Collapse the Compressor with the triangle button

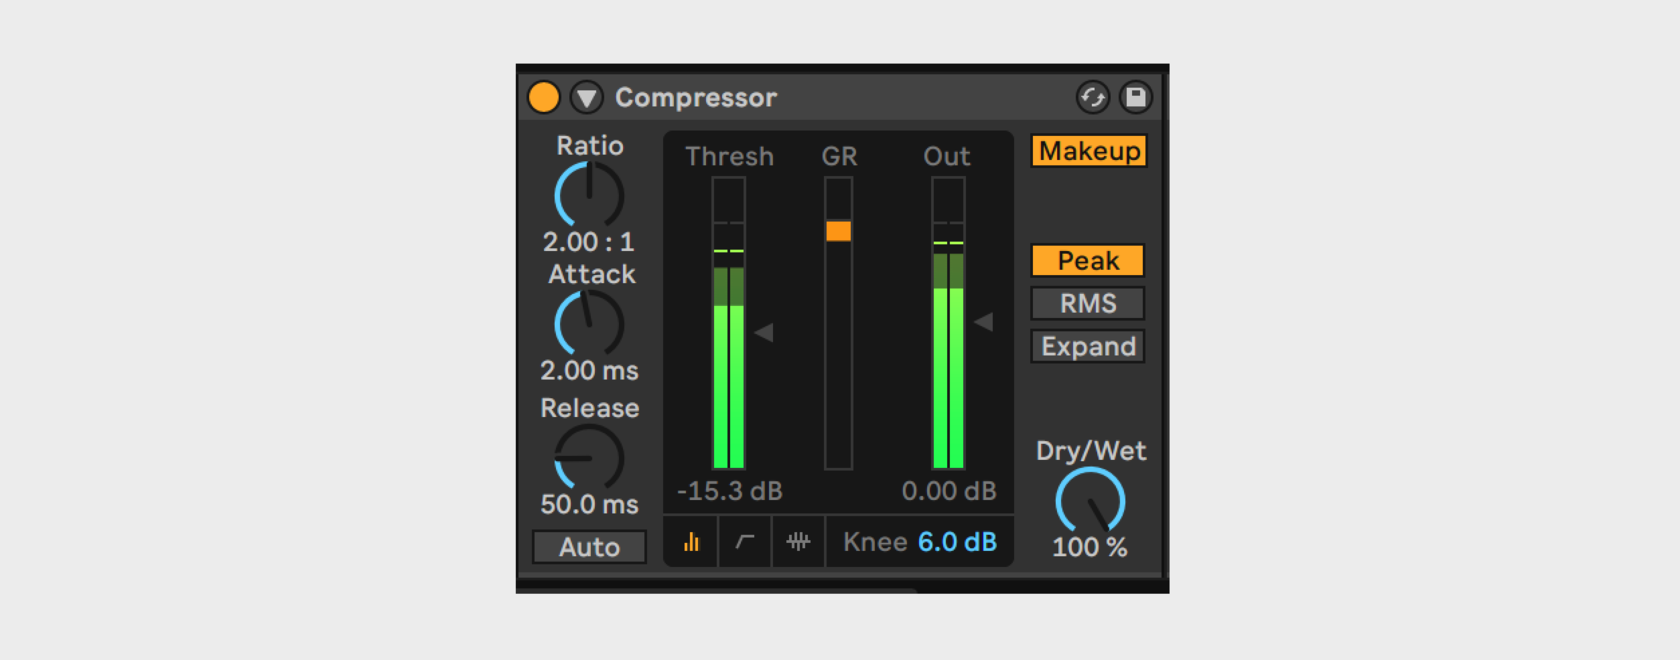(587, 97)
